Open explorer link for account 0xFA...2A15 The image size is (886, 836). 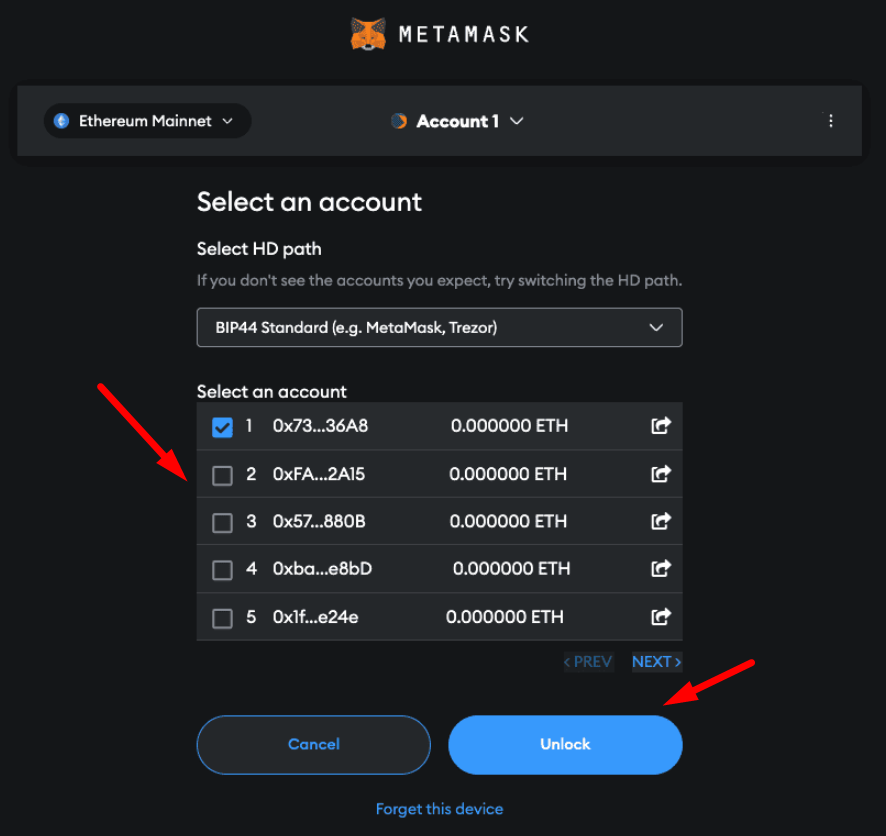[x=661, y=473]
